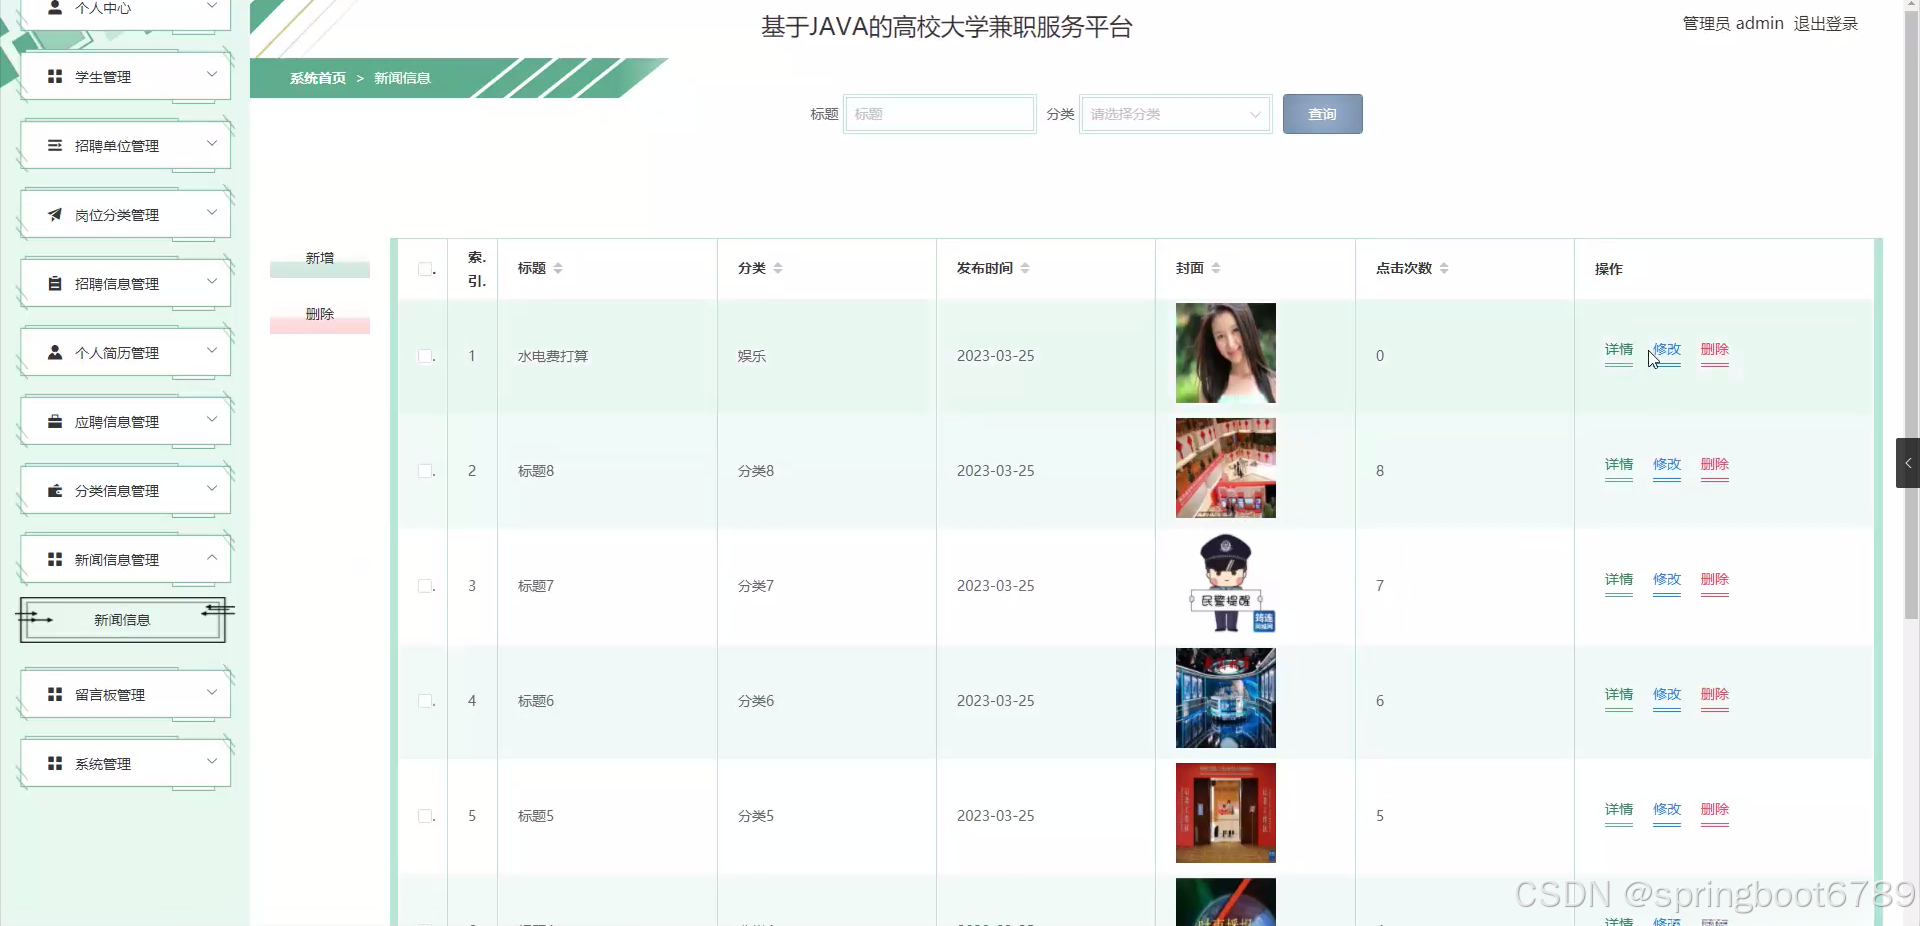Image resolution: width=1920 pixels, height=926 pixels.
Task: Open the 系统管理 sidebar menu
Action: click(x=125, y=764)
